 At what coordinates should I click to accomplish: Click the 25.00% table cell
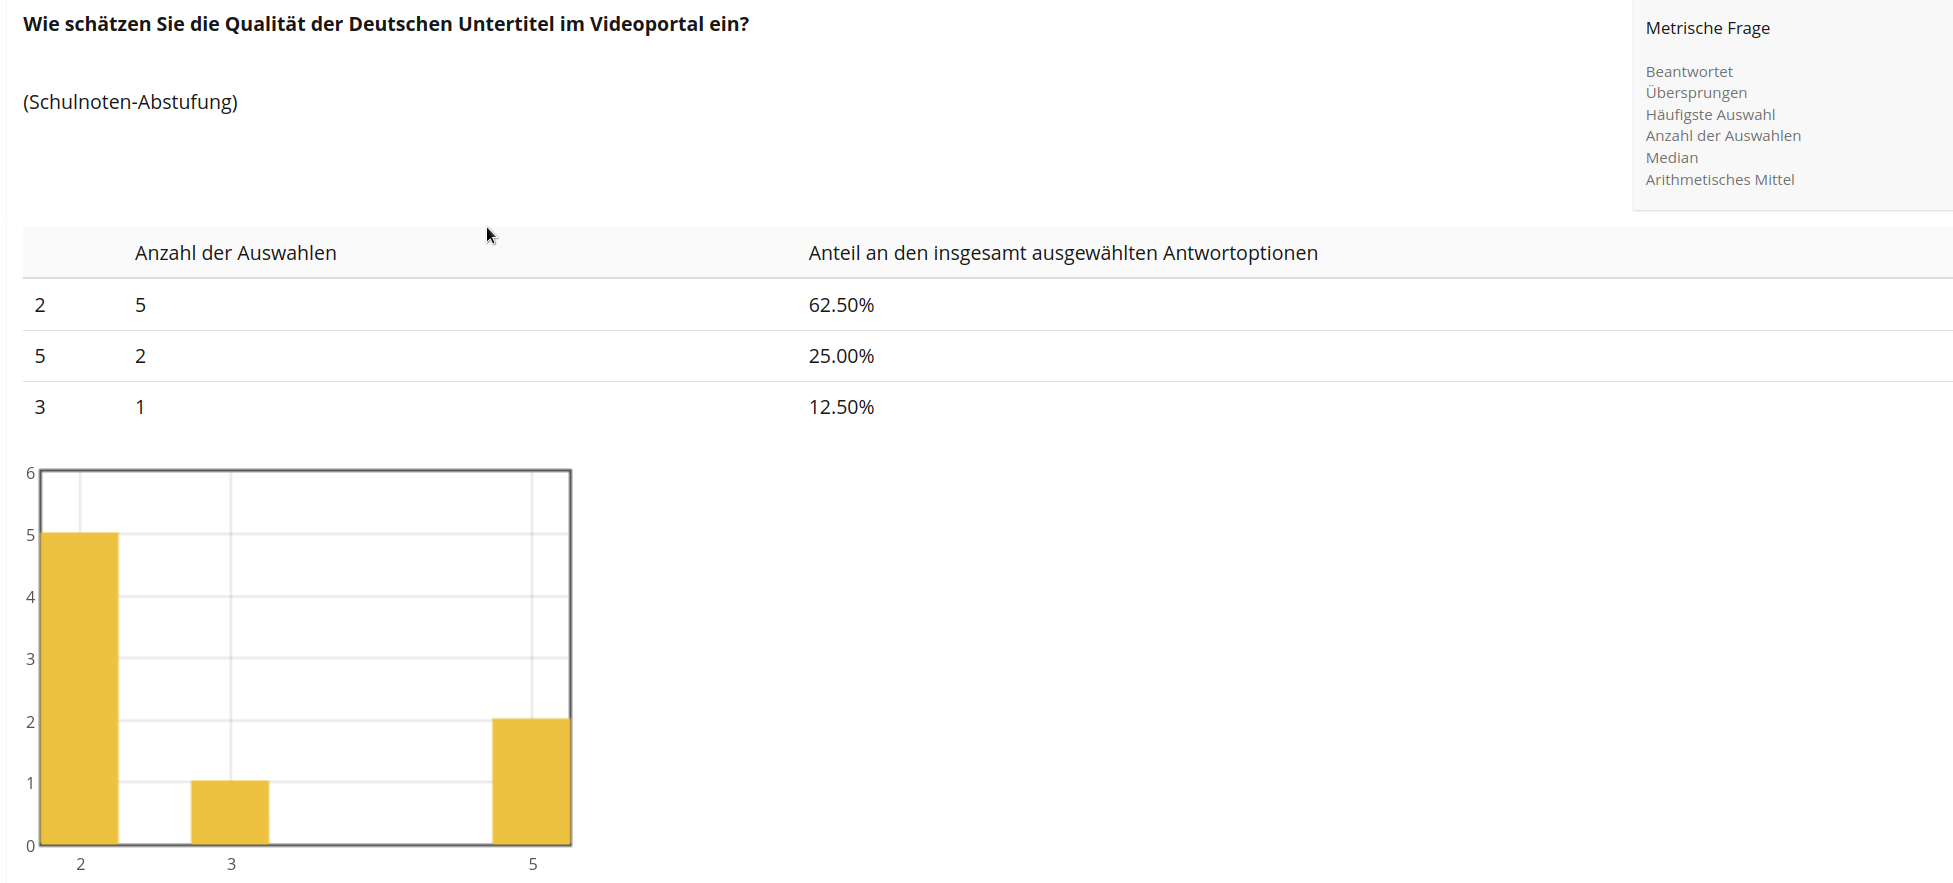tap(841, 356)
